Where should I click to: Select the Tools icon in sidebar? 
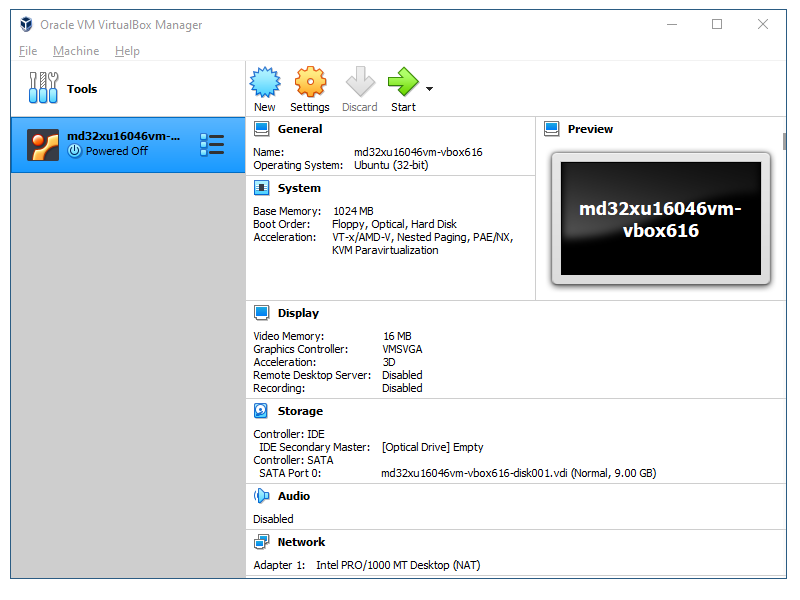tap(44, 89)
